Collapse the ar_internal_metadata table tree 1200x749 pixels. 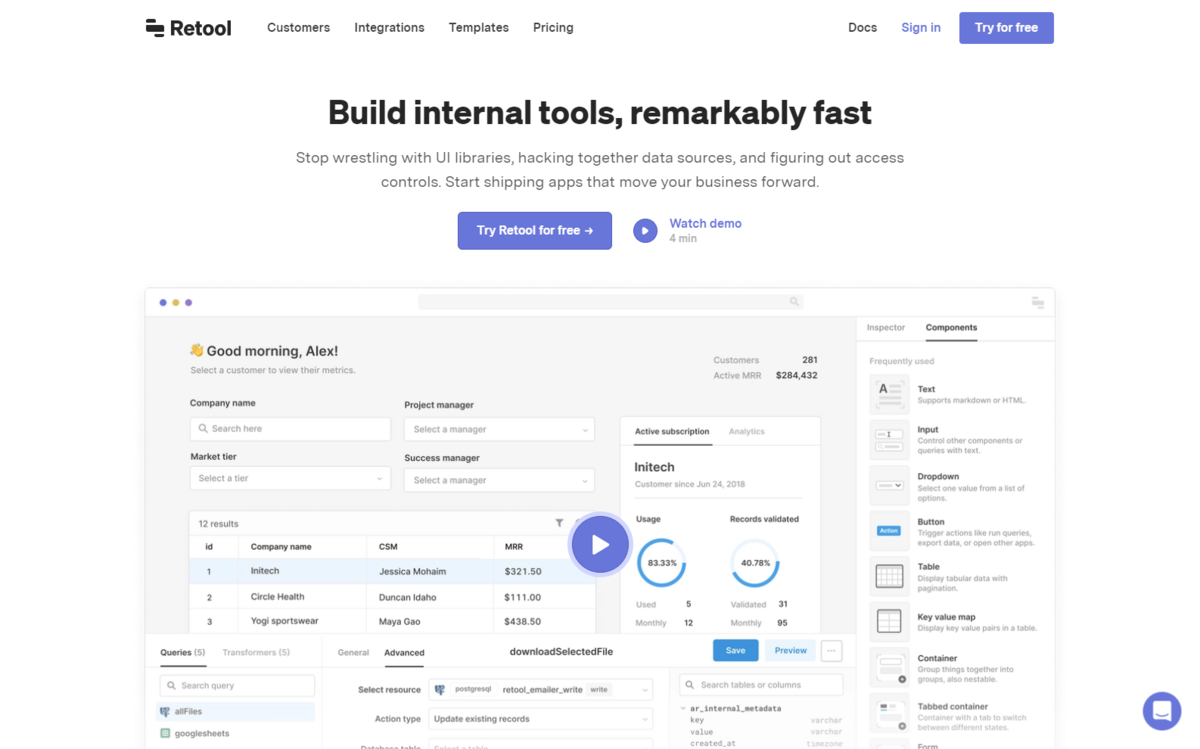[683, 708]
